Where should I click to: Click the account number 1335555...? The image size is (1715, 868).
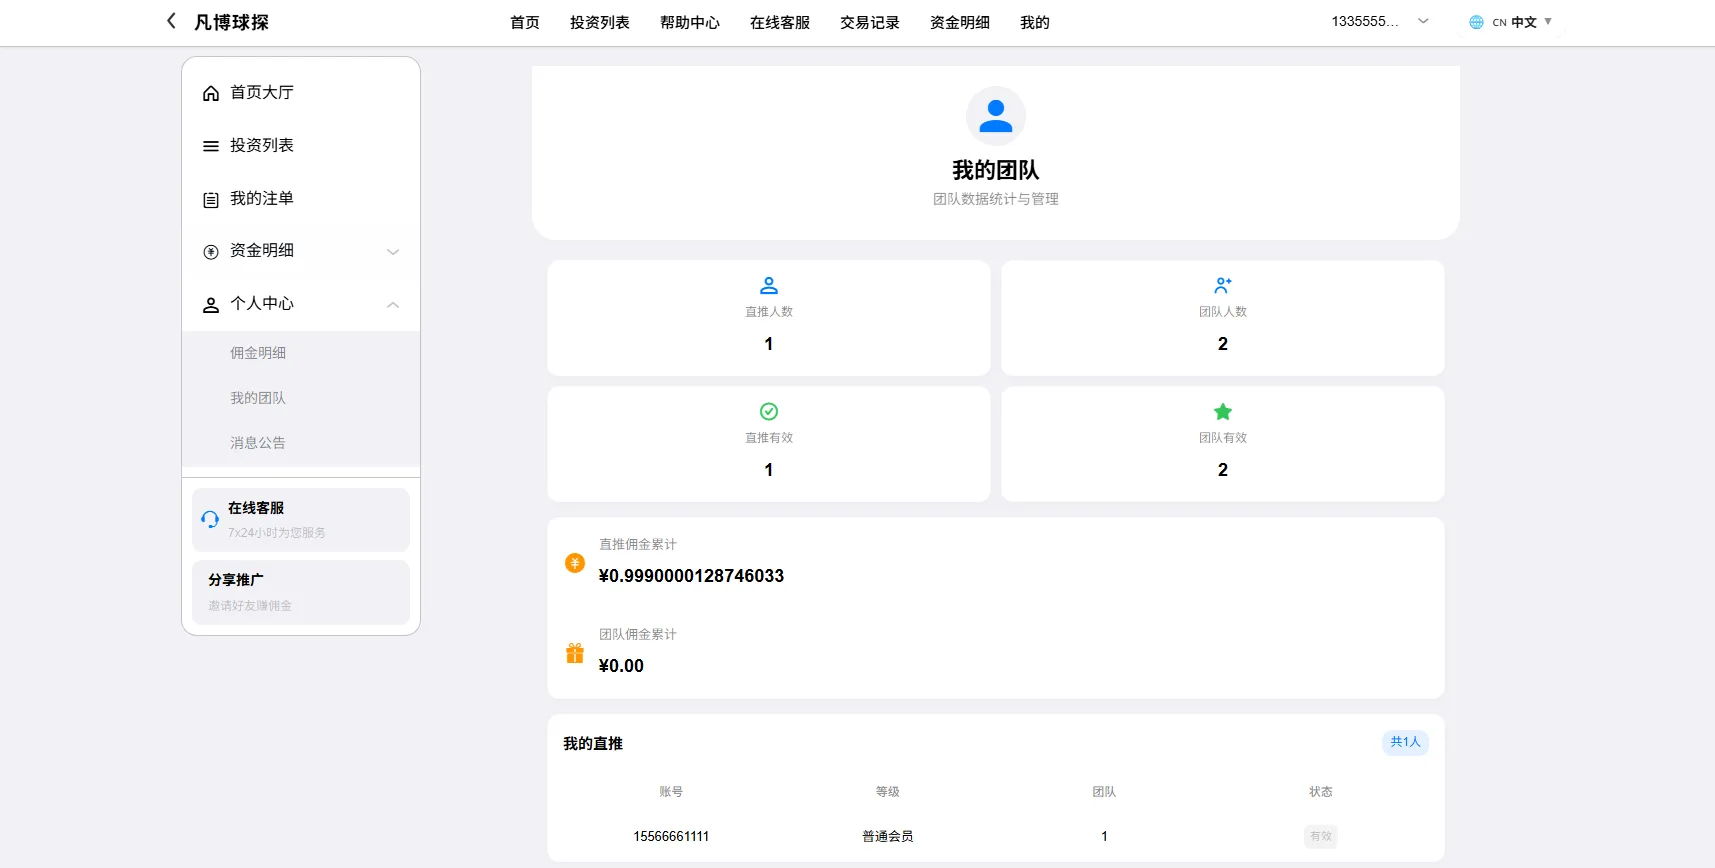pyautogui.click(x=1364, y=21)
